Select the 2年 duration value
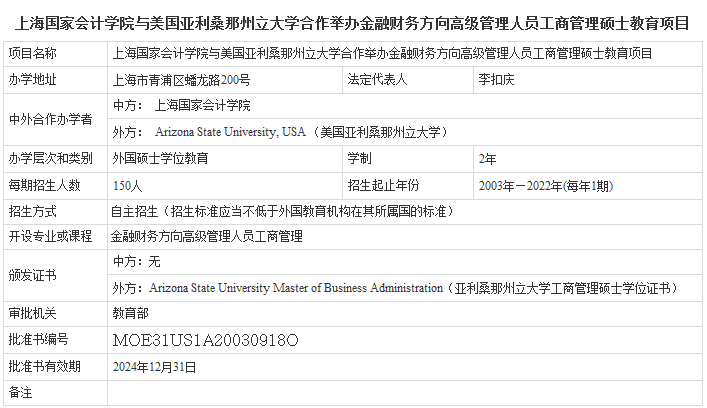 [x=487, y=158]
